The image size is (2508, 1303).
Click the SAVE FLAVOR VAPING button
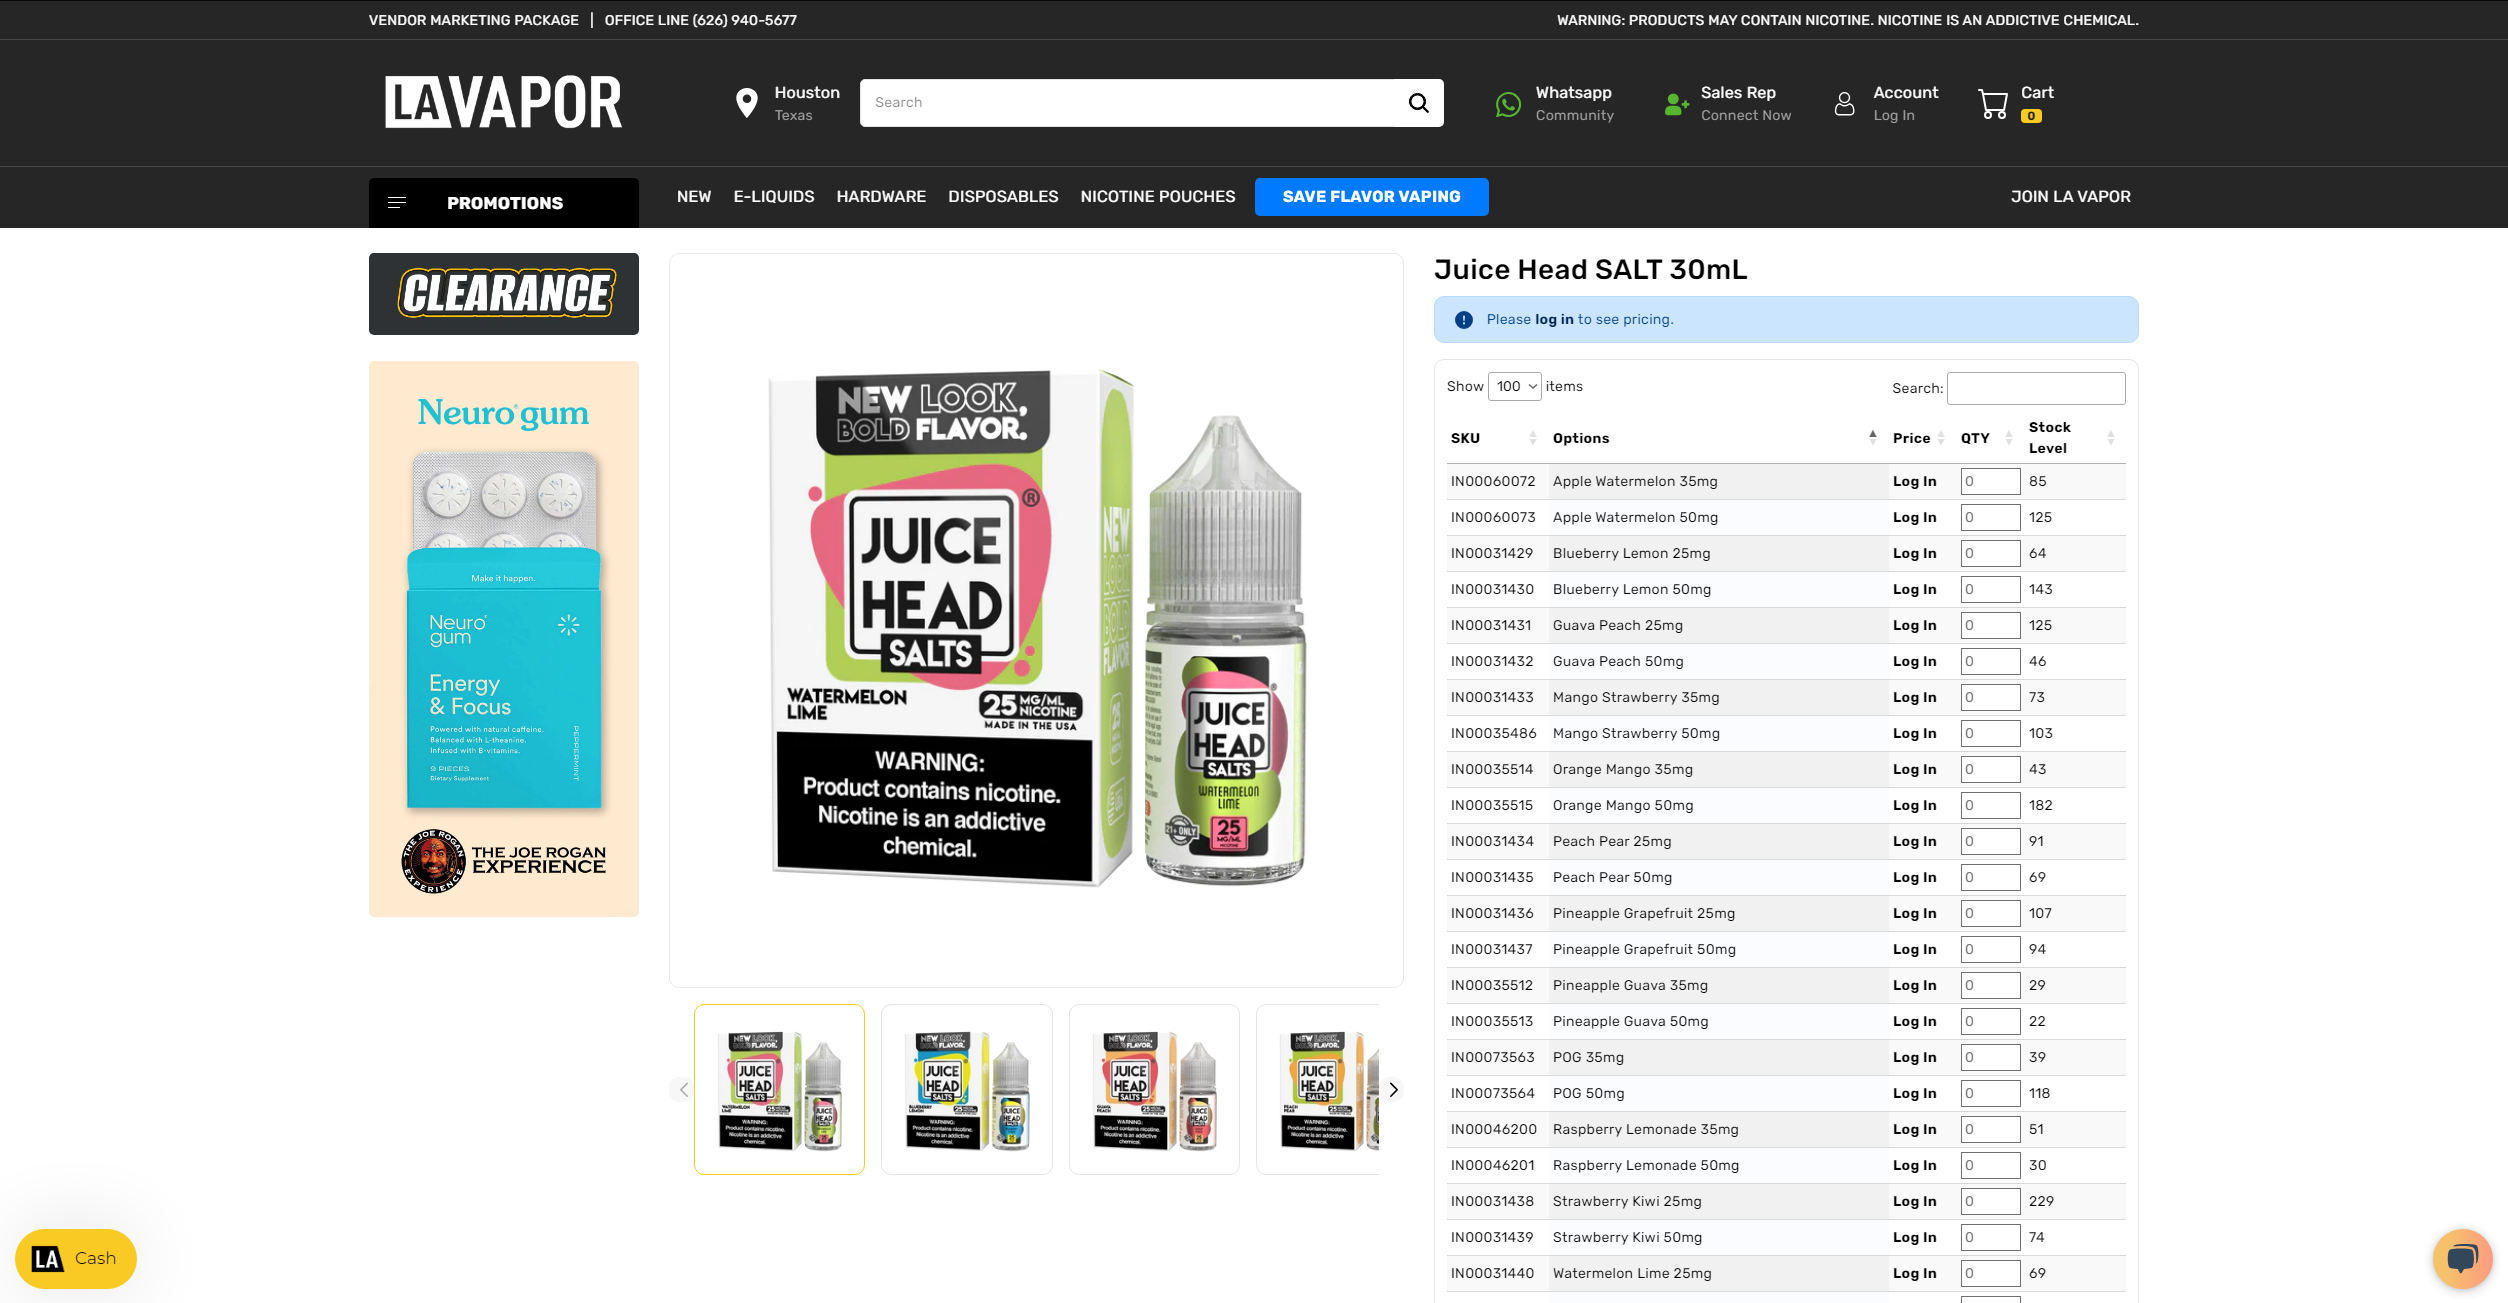[x=1371, y=197]
